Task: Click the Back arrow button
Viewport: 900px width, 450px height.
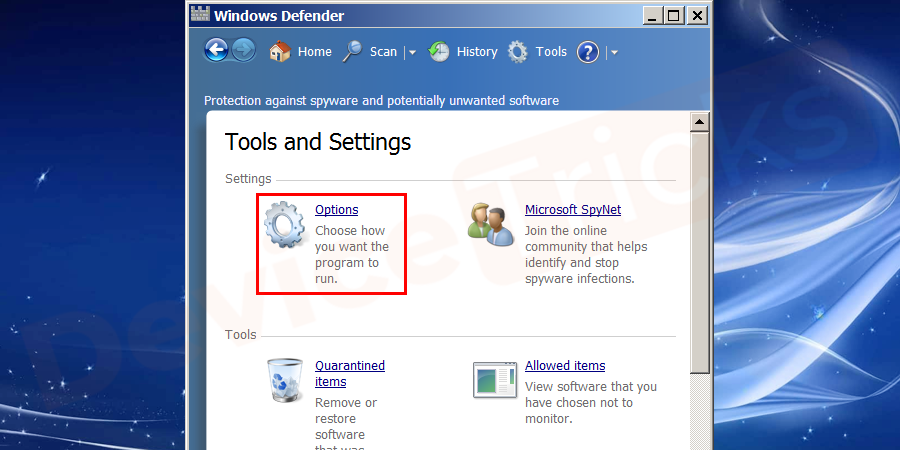Action: click(216, 51)
